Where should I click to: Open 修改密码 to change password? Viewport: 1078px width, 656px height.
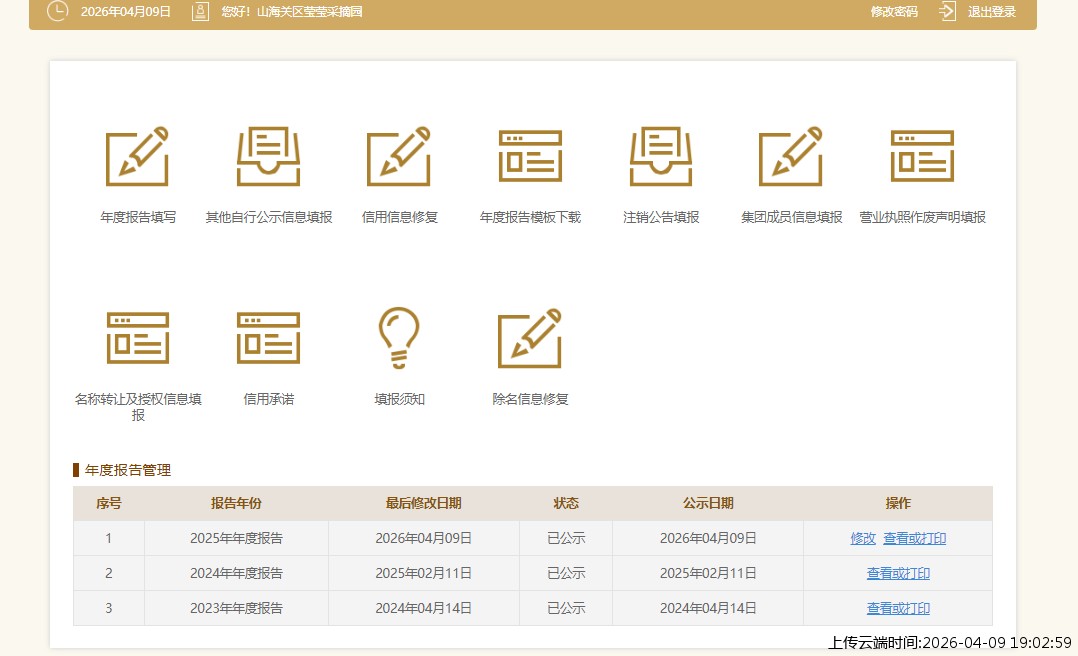tap(893, 12)
